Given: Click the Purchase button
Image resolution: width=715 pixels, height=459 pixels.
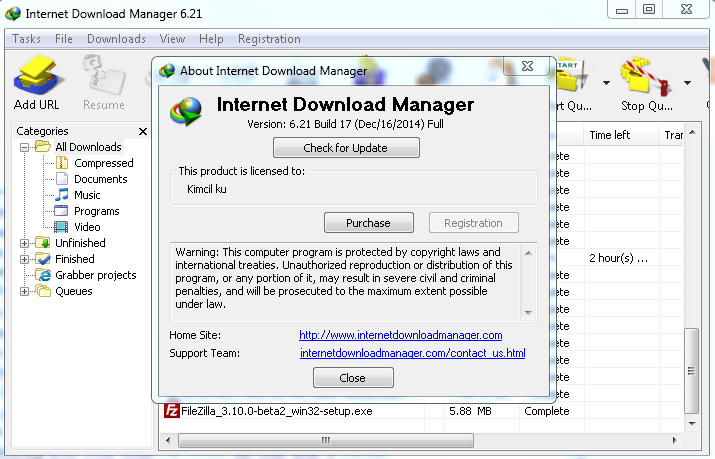Looking at the screenshot, I should [x=368, y=223].
